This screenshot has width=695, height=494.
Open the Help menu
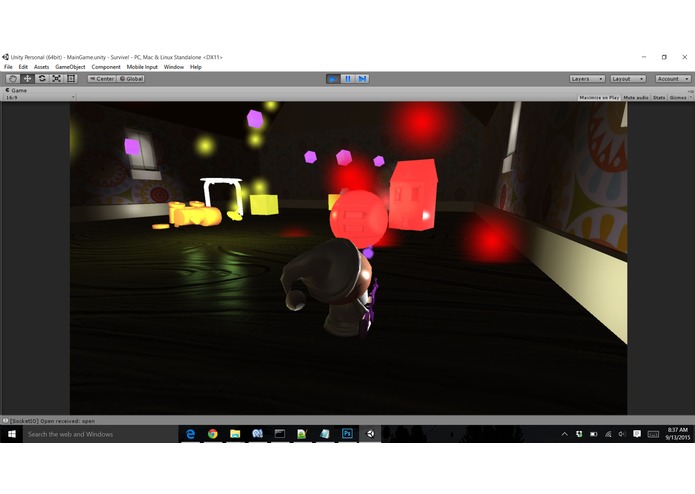pyautogui.click(x=195, y=67)
